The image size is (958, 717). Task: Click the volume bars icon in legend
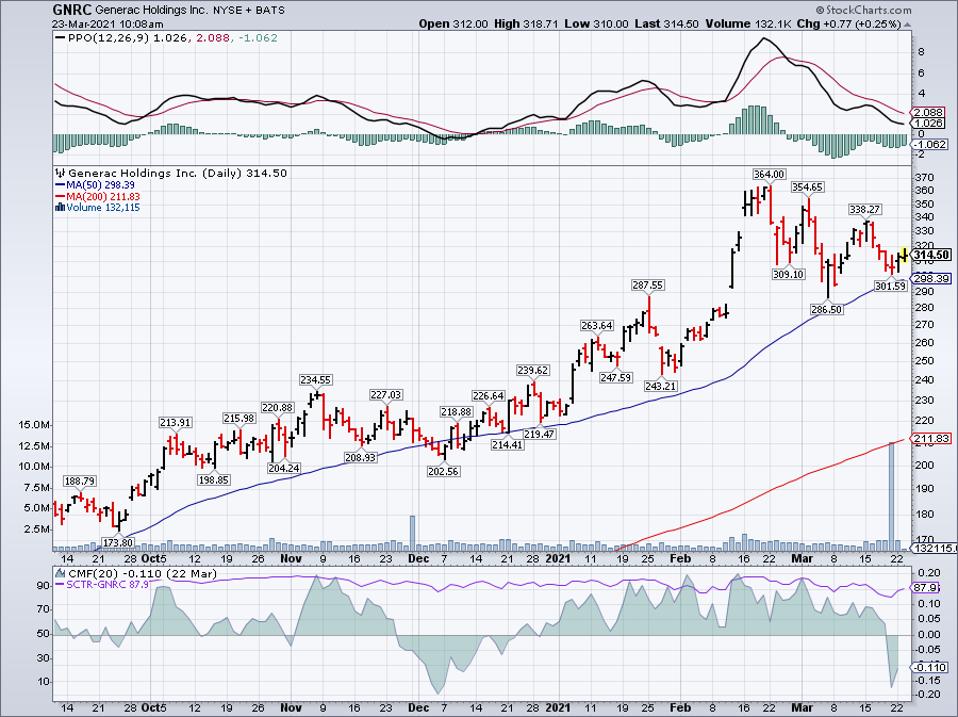pos(60,208)
